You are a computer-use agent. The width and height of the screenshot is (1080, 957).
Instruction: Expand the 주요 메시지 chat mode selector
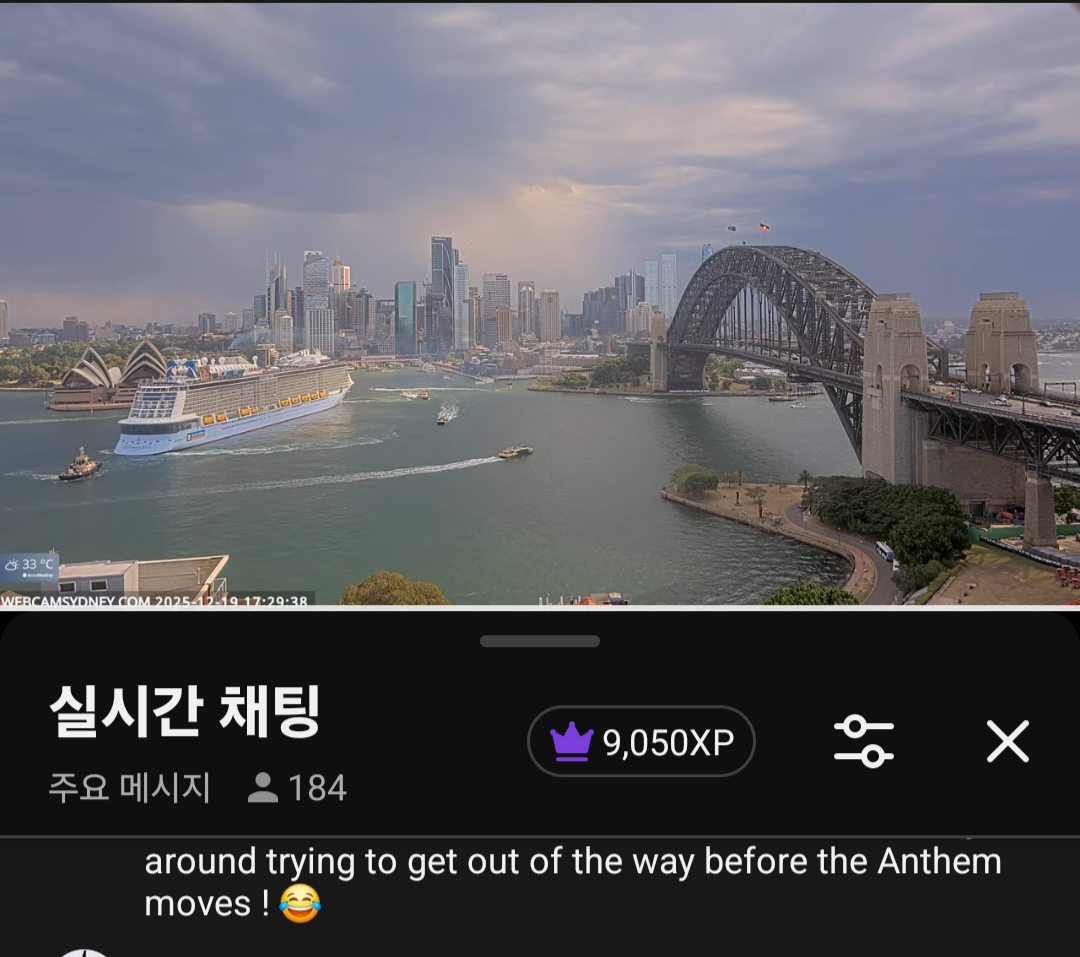(129, 788)
